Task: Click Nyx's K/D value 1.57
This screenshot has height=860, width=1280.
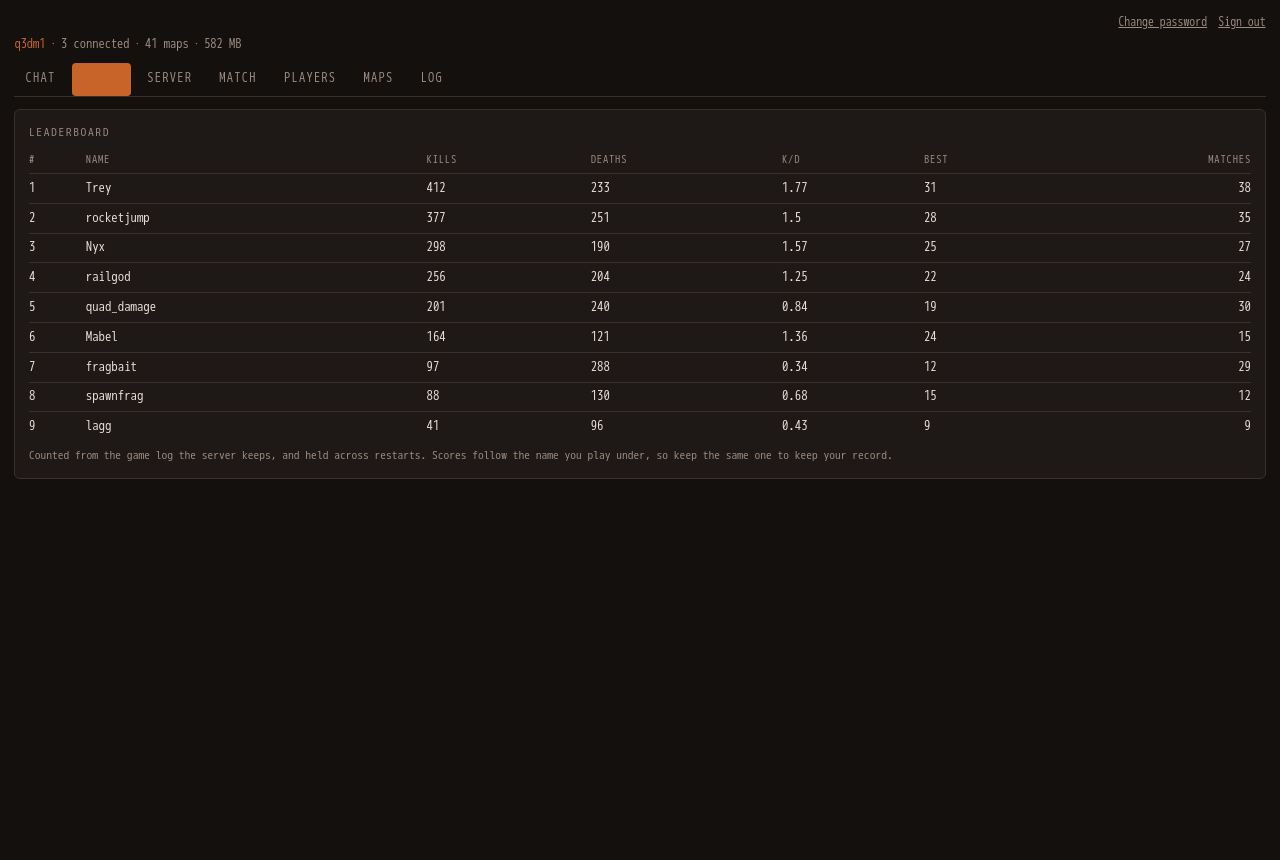Action: pyautogui.click(x=794, y=247)
